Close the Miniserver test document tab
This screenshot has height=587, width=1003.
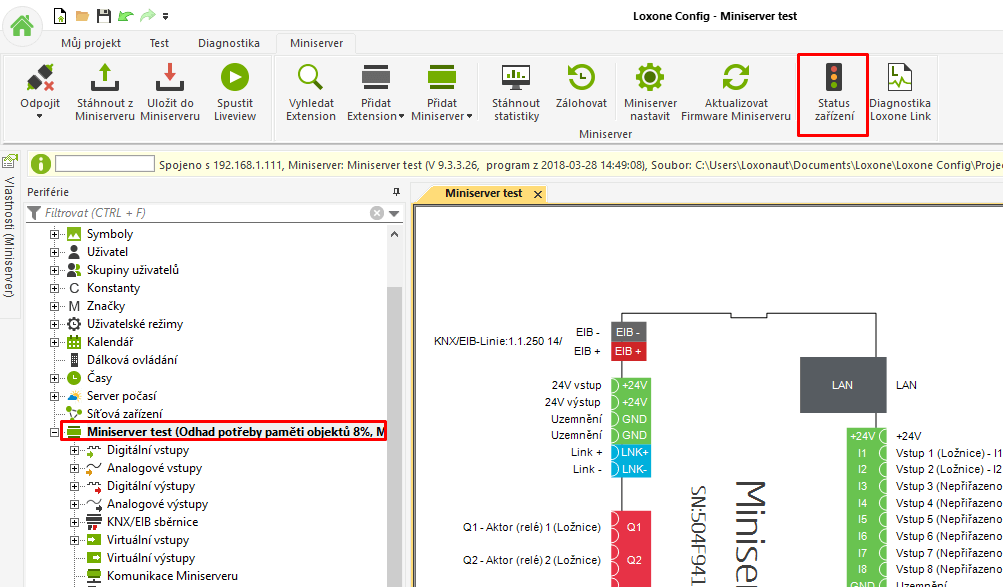538,194
